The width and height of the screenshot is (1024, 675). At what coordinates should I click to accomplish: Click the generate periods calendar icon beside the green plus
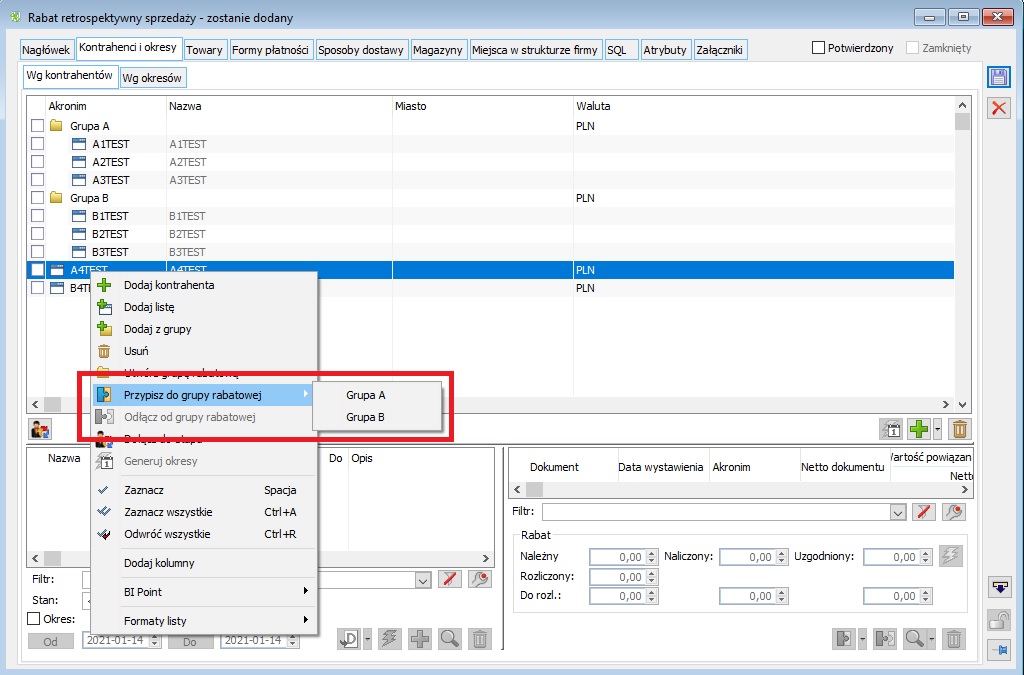click(891, 429)
